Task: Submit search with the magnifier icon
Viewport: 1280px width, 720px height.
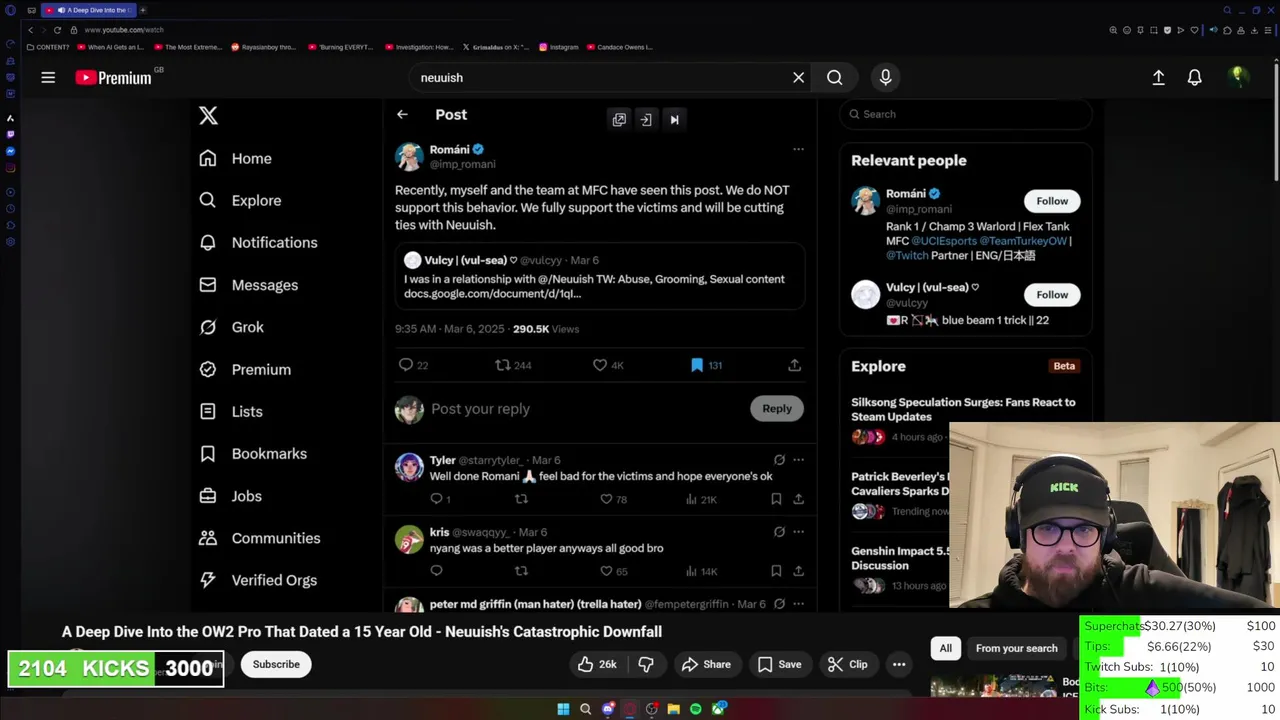Action: click(834, 77)
